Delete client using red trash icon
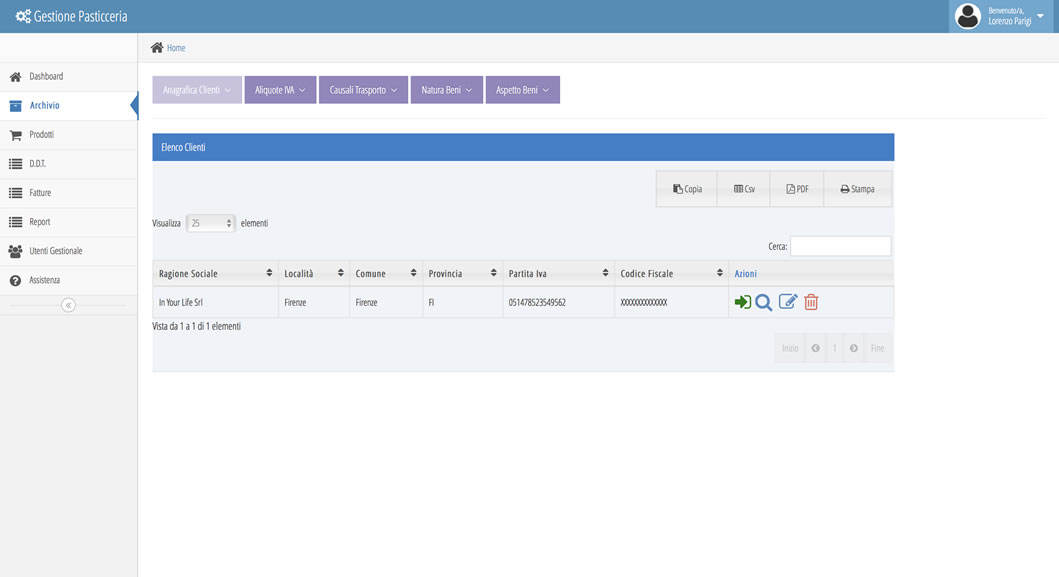This screenshot has height=577, width=1059. click(811, 302)
